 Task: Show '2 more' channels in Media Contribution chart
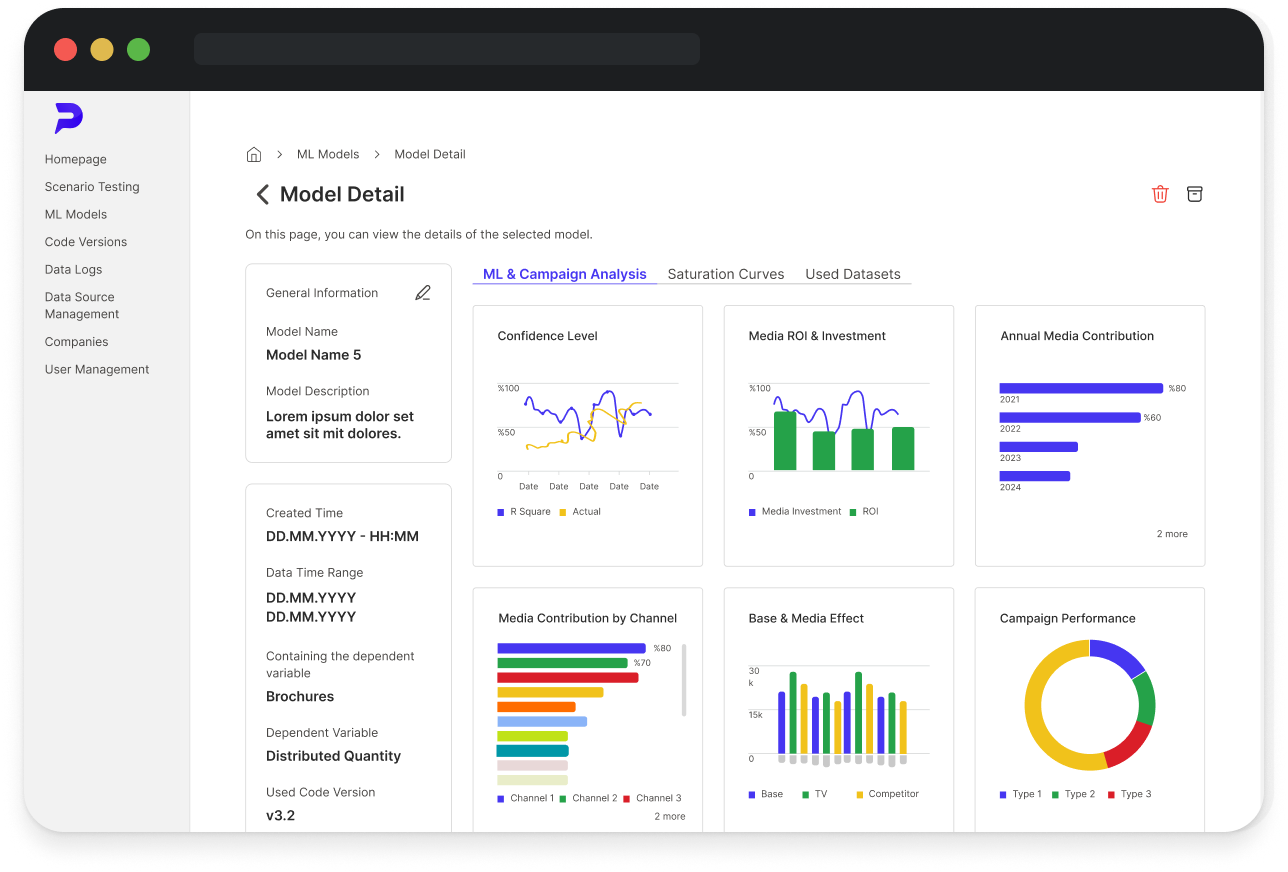(669, 816)
